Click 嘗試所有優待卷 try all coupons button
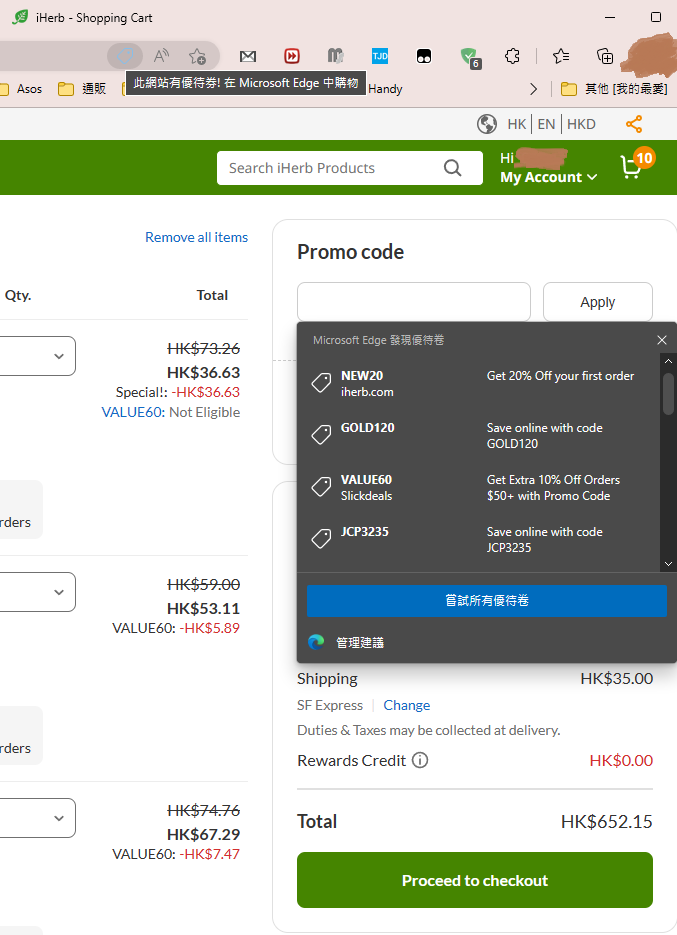The height and width of the screenshot is (935, 677). pyautogui.click(x=487, y=600)
